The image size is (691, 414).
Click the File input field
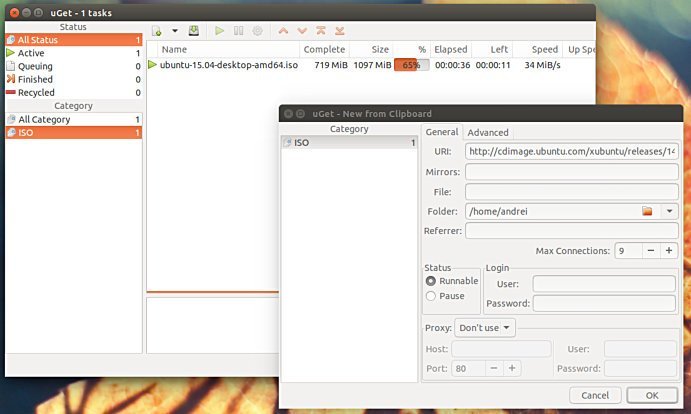(x=572, y=192)
